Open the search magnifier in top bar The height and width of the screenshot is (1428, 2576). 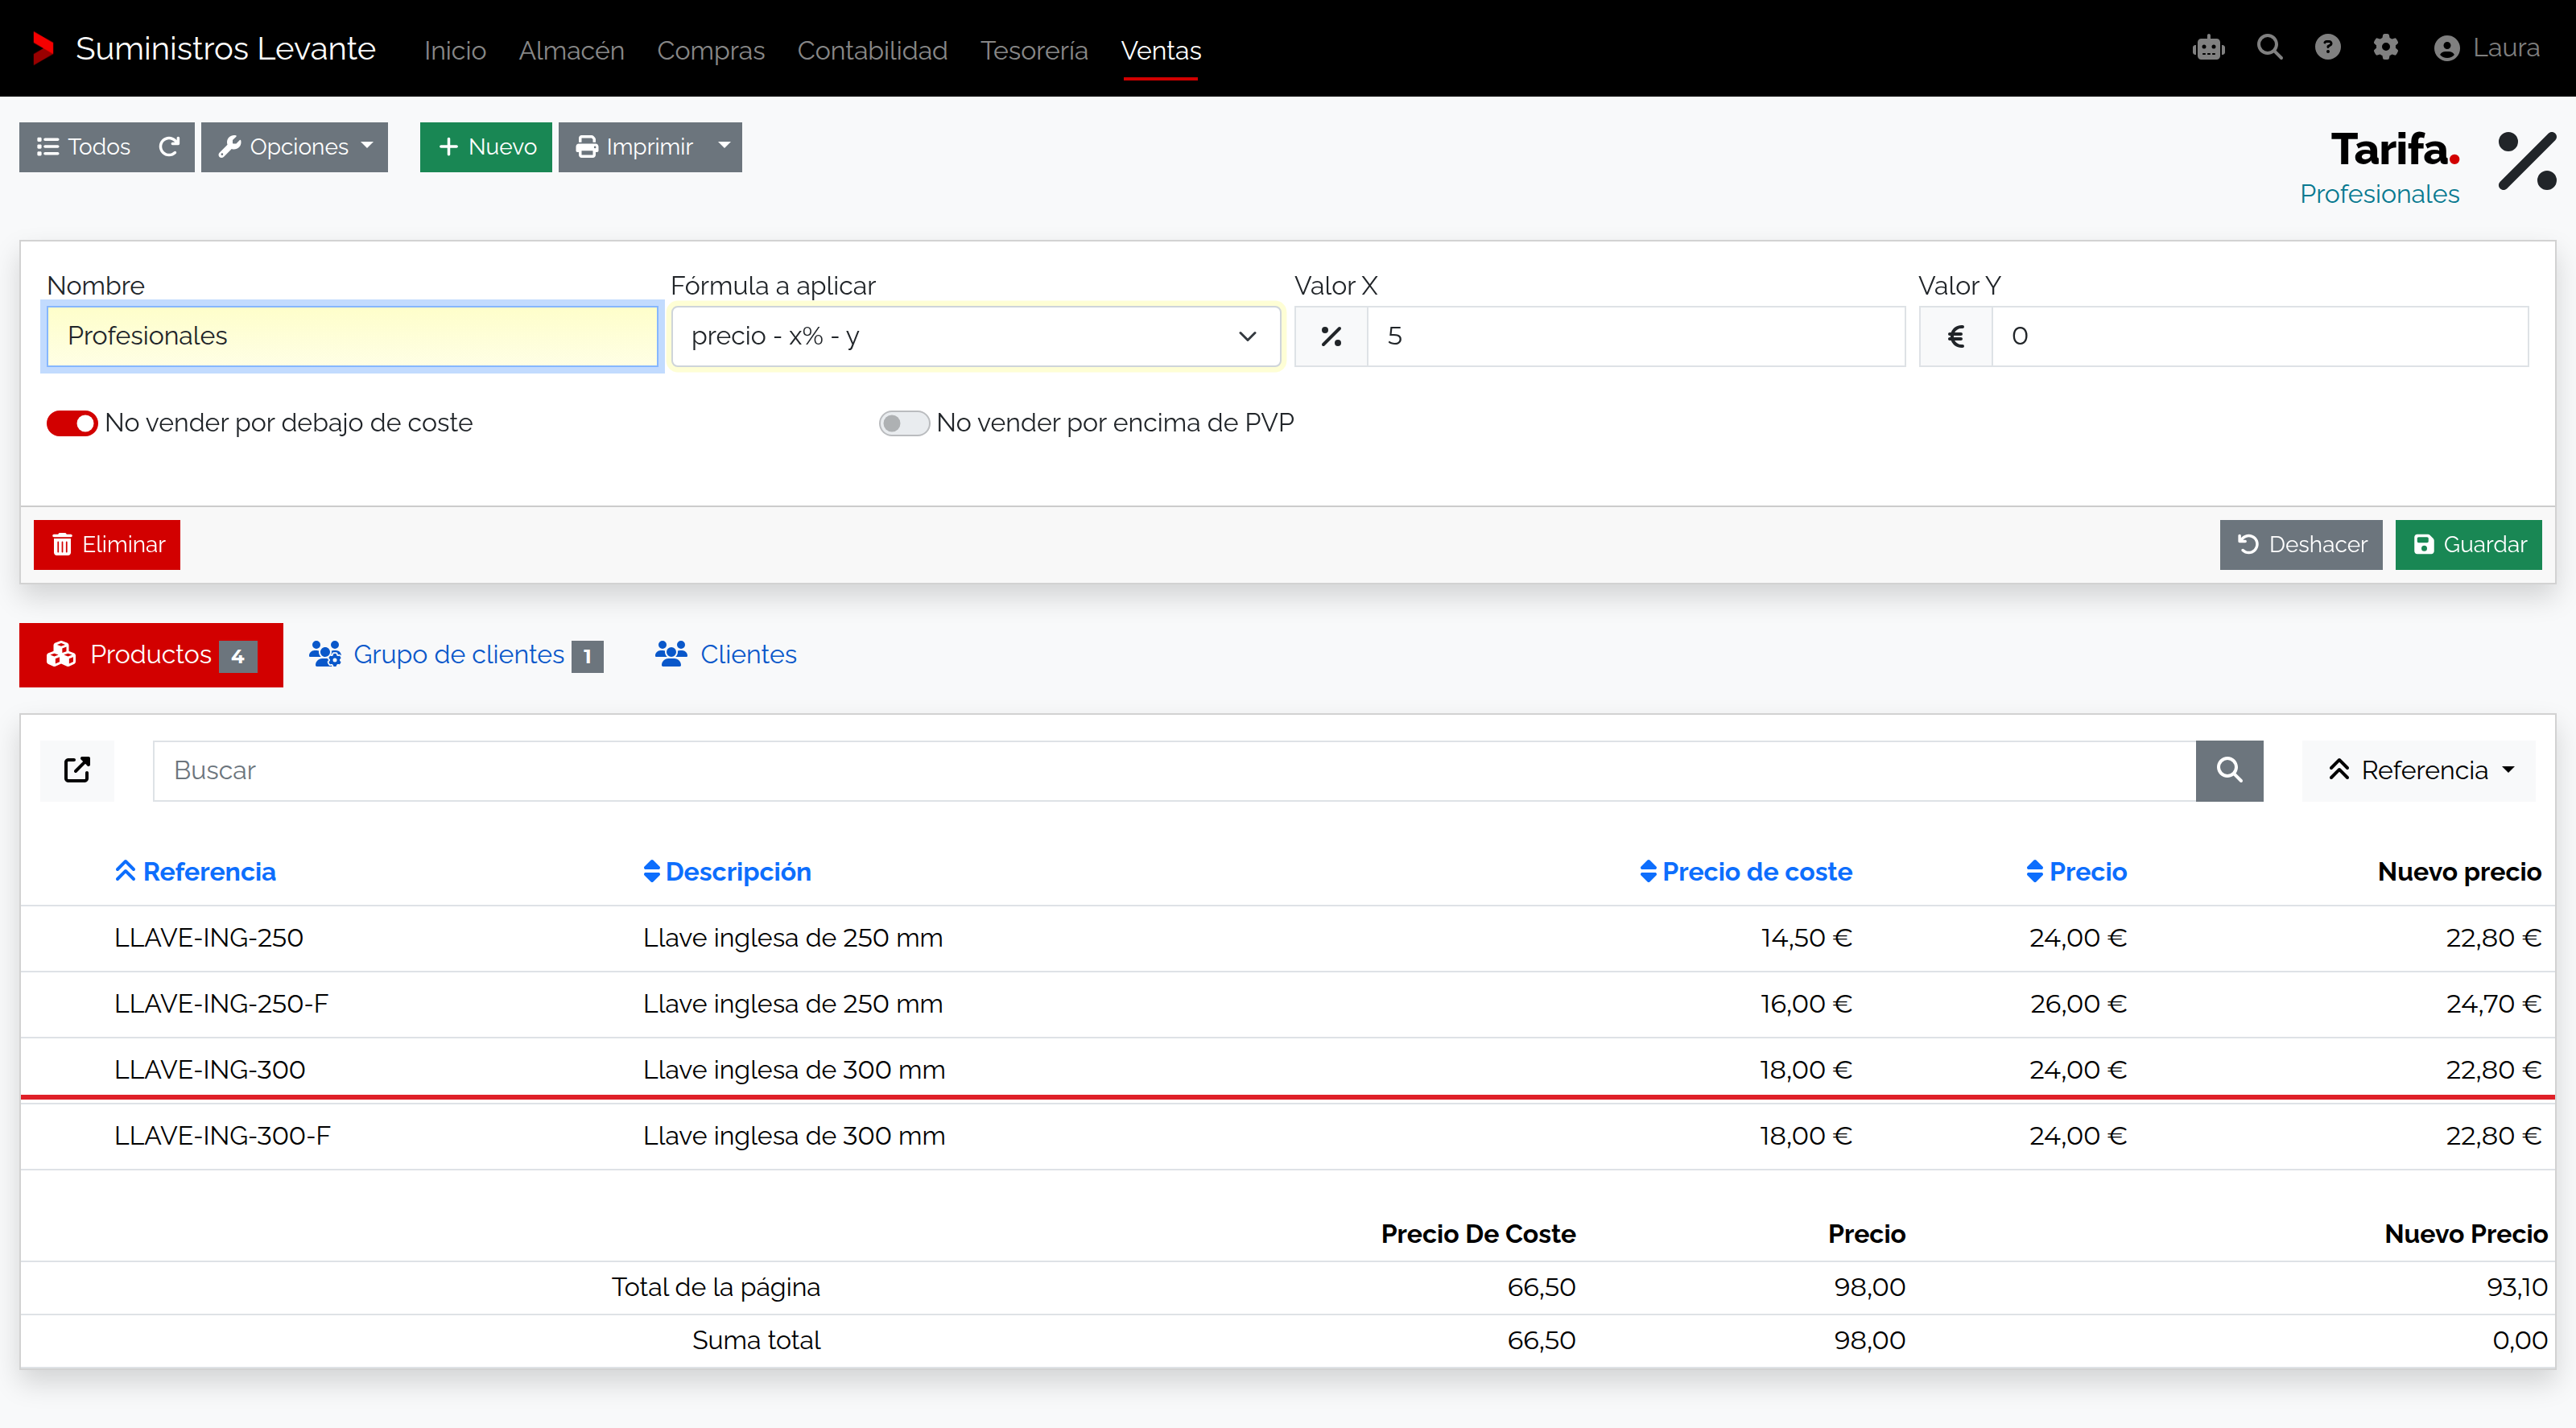pos(2269,47)
